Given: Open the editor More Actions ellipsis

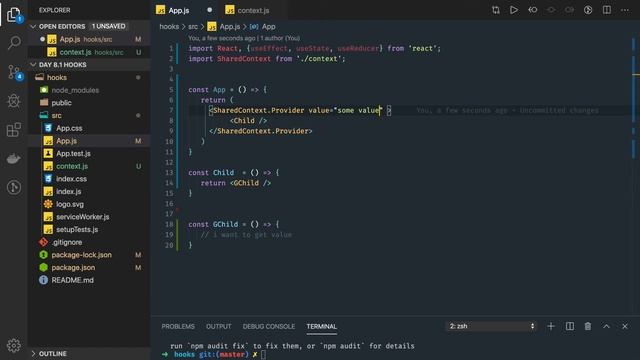Looking at the screenshot, I should [x=625, y=10].
